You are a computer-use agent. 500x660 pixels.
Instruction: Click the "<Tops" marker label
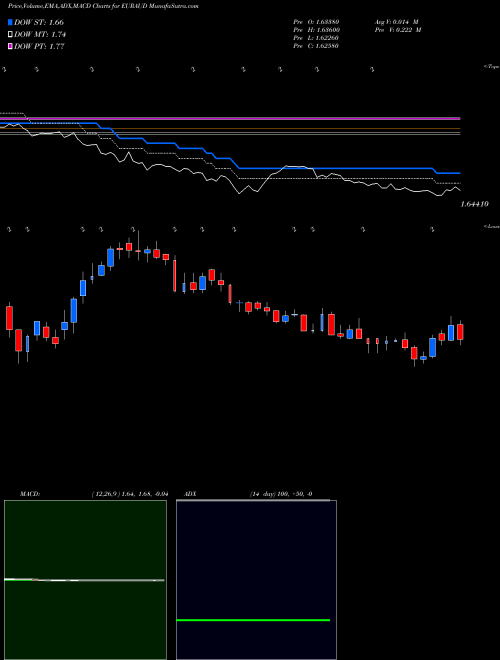(492, 67)
